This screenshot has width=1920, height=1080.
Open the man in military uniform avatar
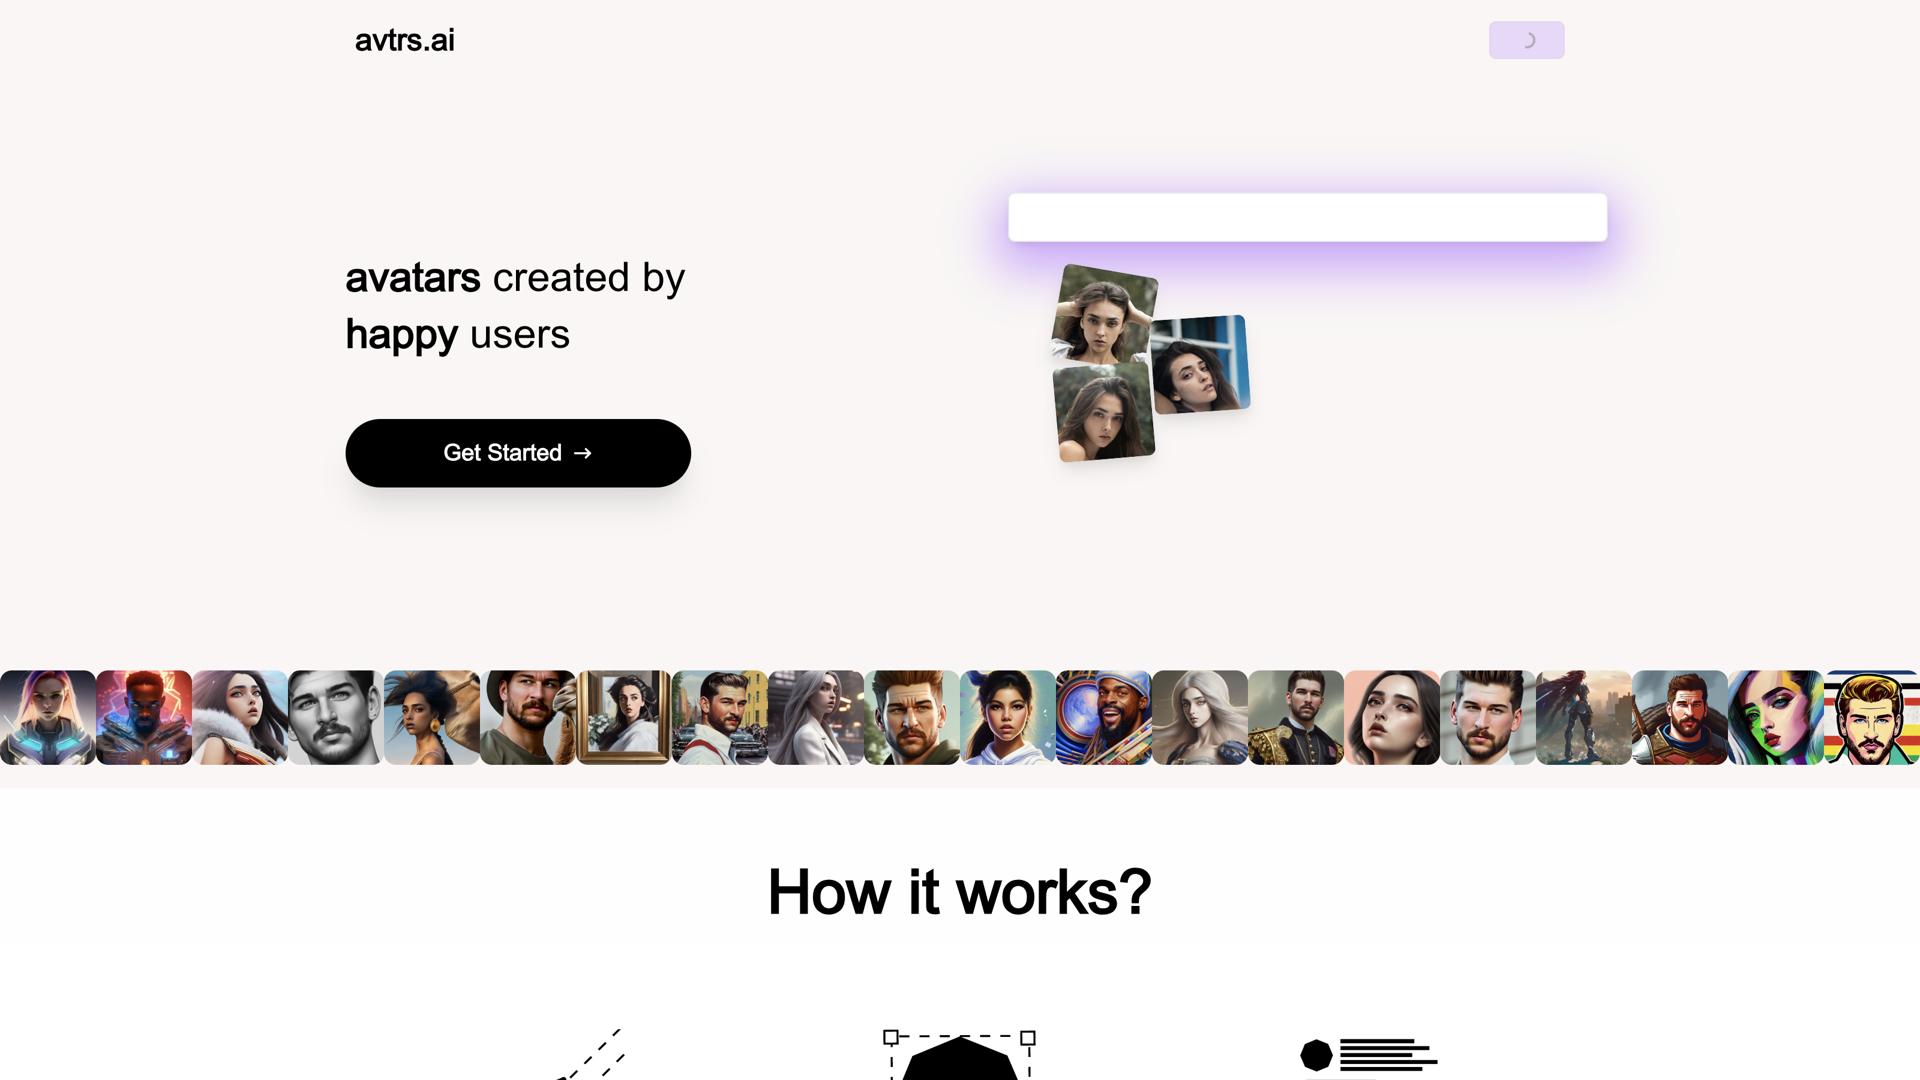[x=1296, y=717]
